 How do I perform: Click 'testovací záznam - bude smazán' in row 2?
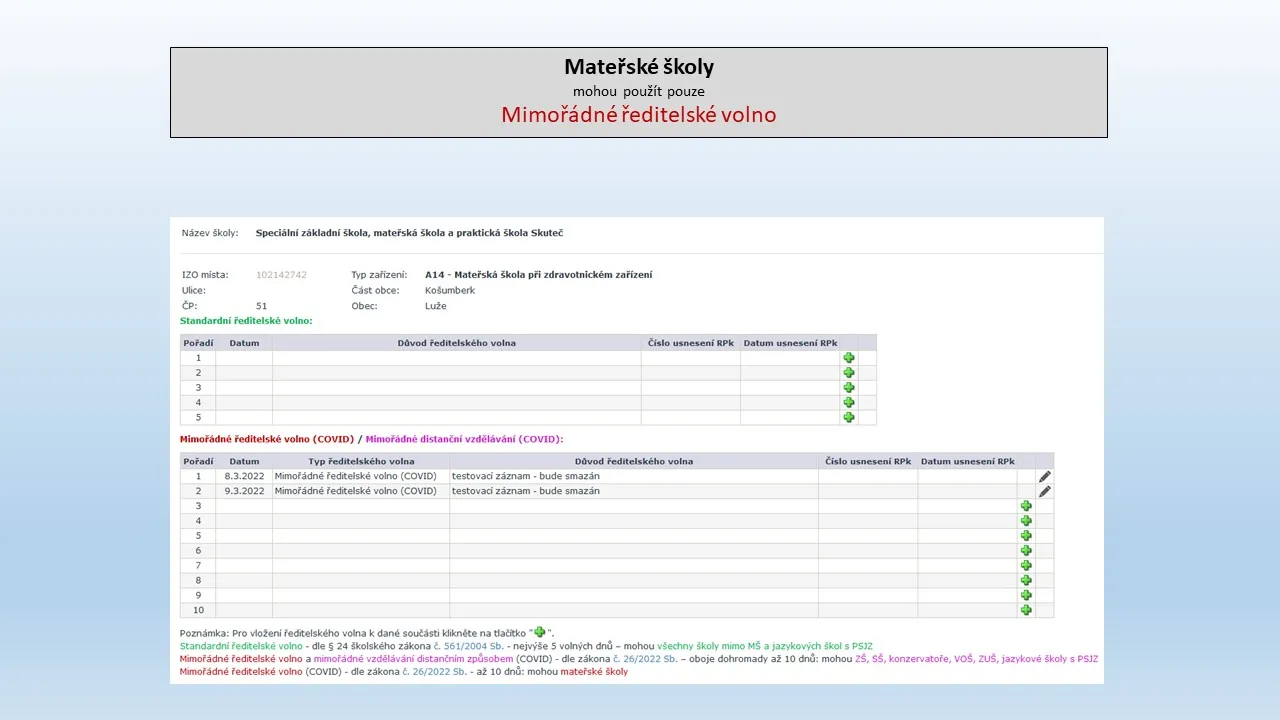(x=526, y=491)
